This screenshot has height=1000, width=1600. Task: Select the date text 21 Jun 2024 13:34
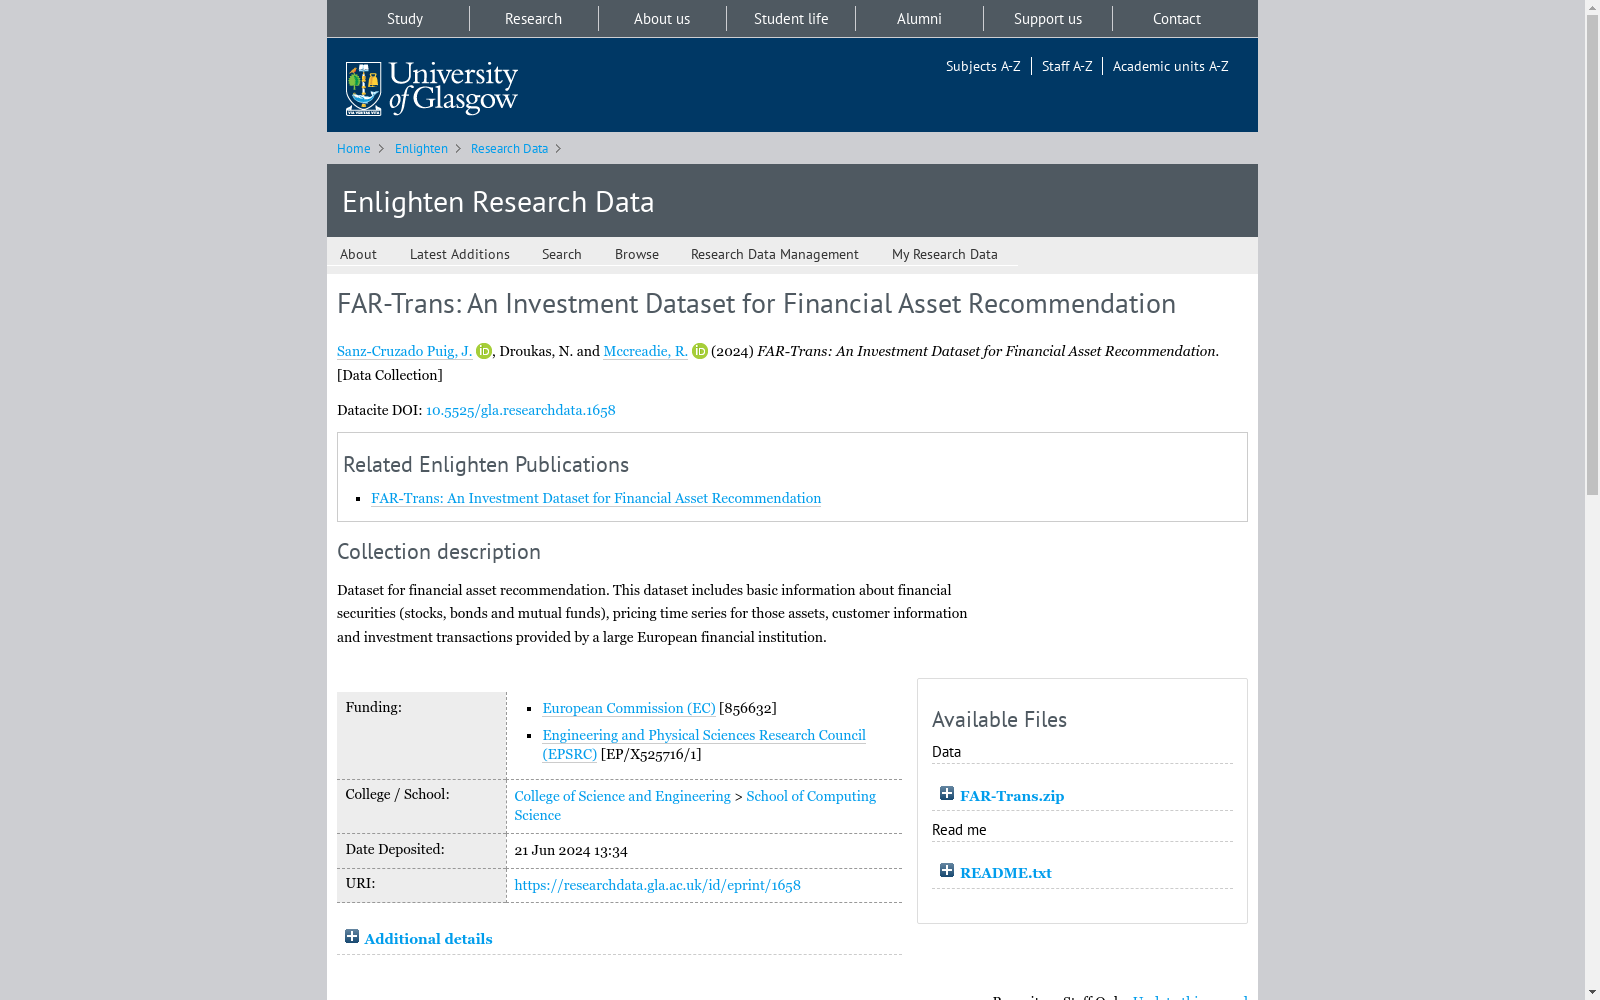(x=571, y=851)
